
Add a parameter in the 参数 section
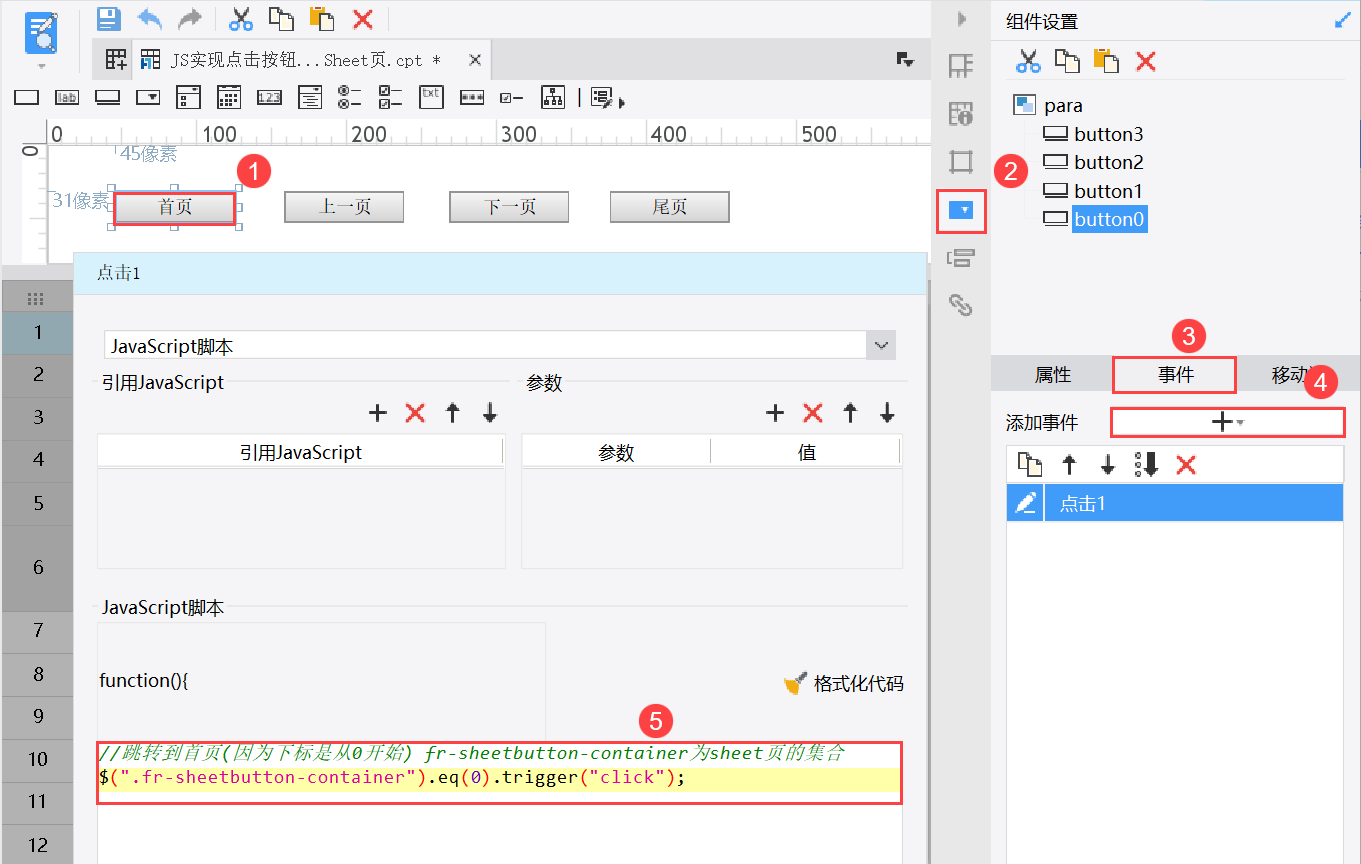click(x=775, y=413)
